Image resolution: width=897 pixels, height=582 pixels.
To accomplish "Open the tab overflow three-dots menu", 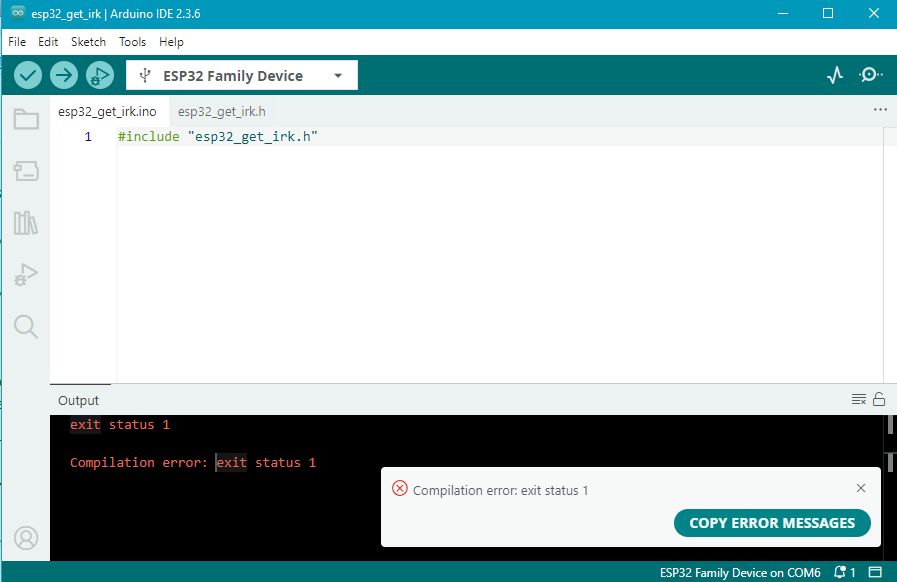I will click(x=880, y=109).
